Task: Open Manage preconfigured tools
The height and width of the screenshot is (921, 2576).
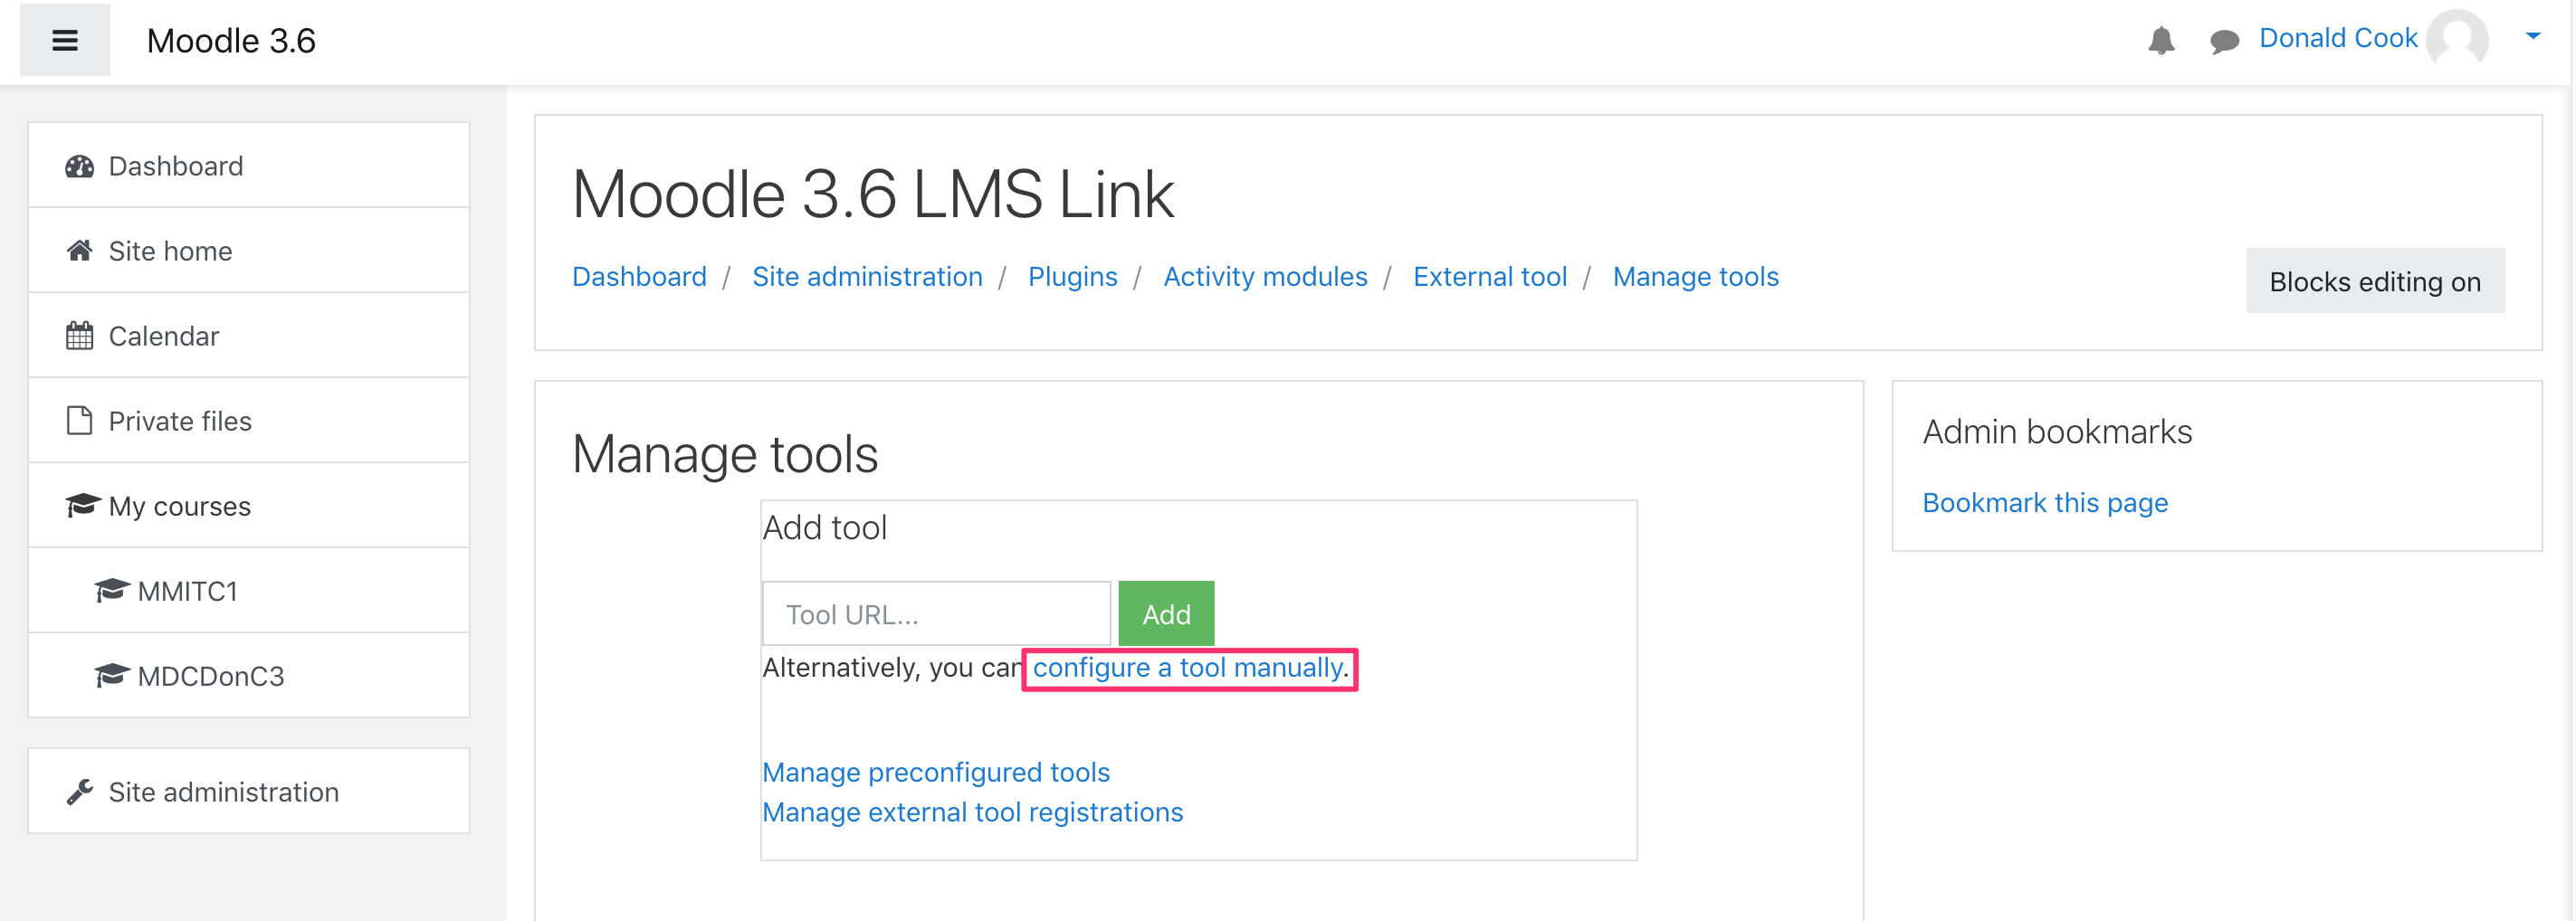Action: click(x=936, y=772)
